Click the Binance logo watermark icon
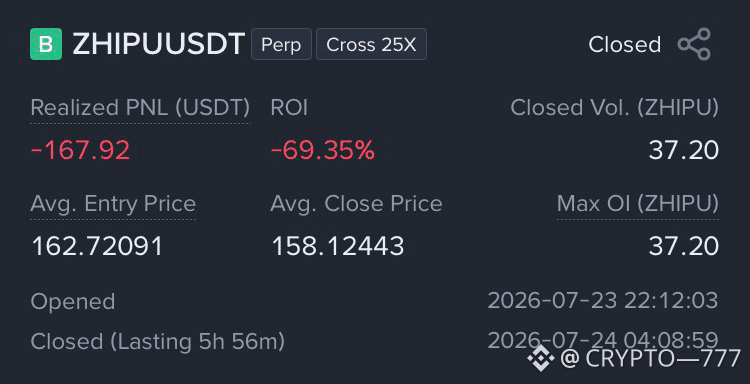 (541, 357)
